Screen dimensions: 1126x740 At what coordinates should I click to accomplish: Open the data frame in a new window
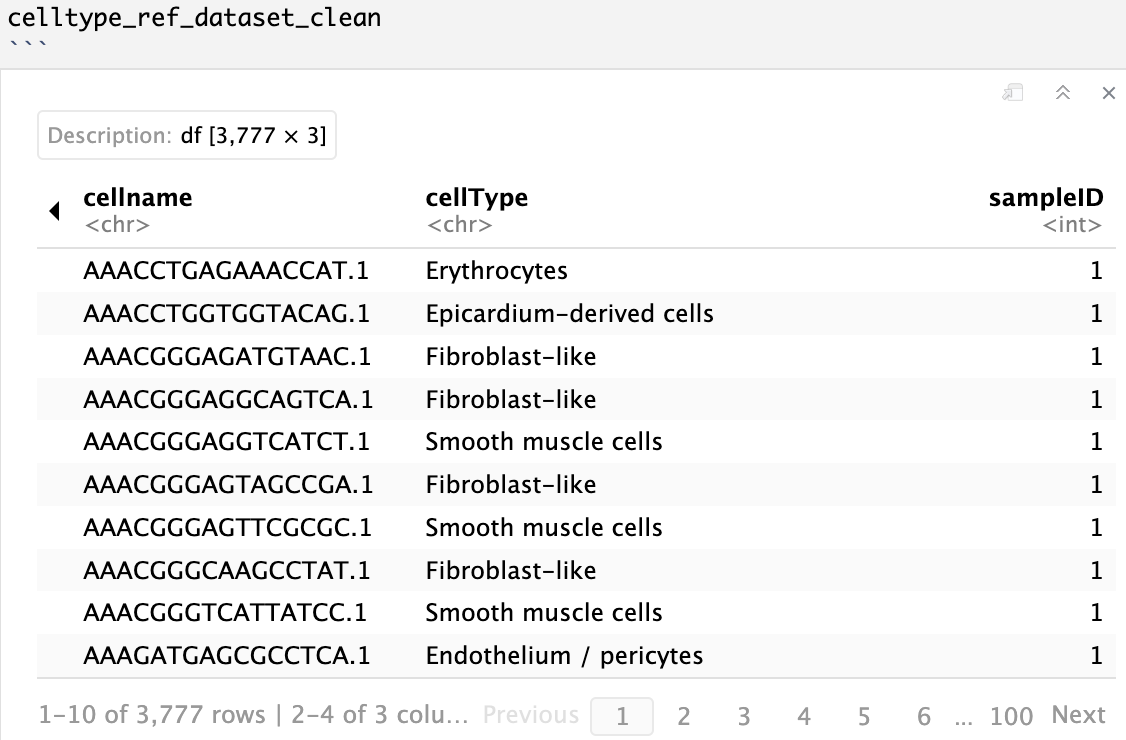1012,92
